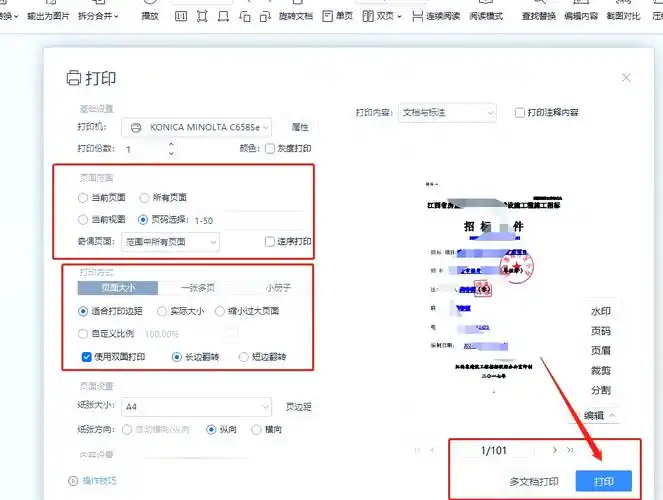Click the print copies field showing 1
This screenshot has width=663, height=500.
pos(144,149)
